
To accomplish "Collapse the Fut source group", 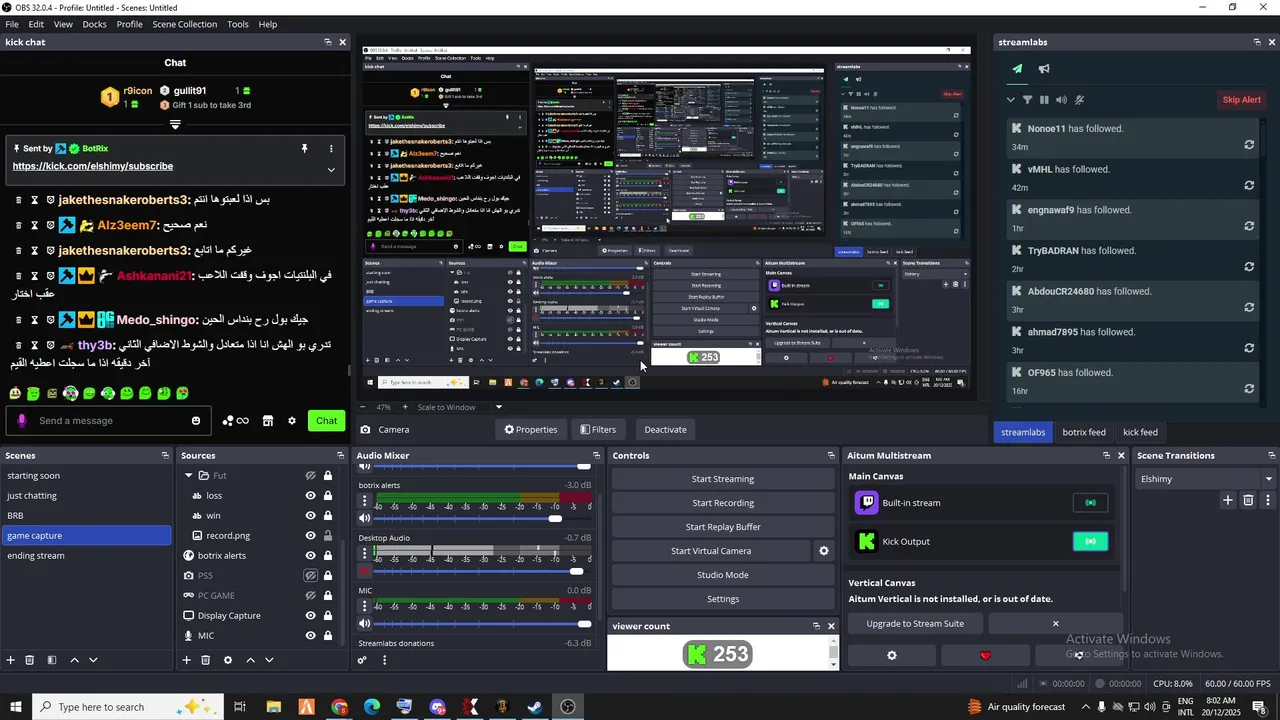I will point(188,476).
